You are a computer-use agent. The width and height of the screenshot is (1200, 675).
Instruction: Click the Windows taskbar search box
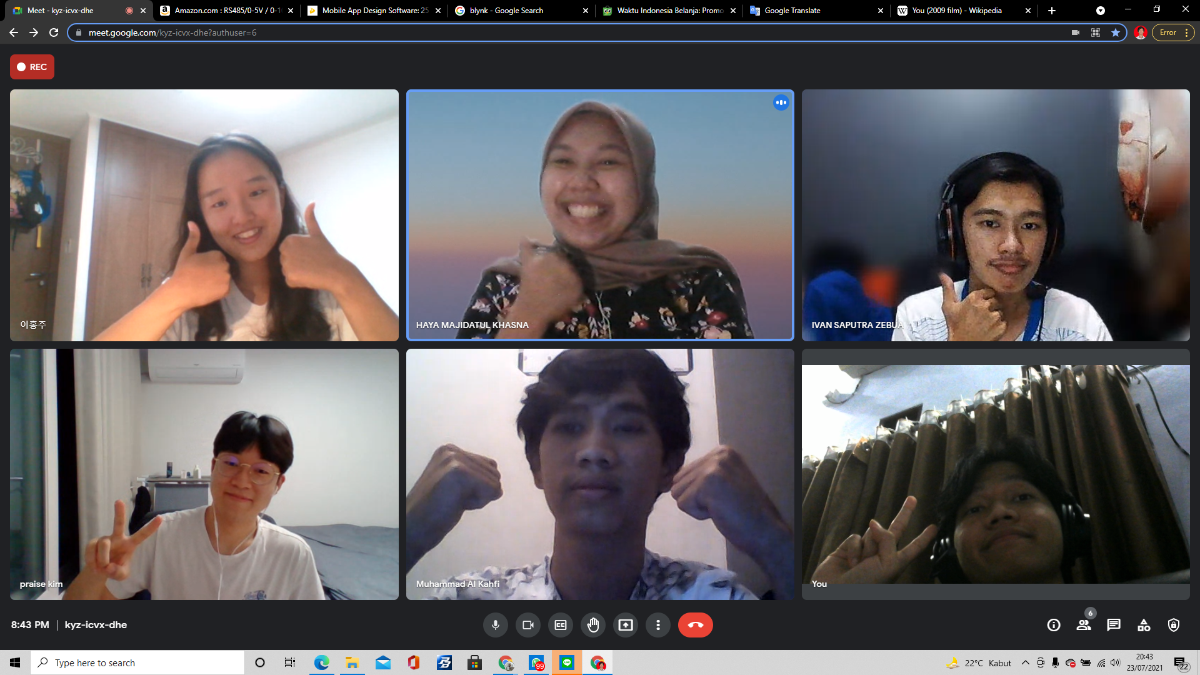(x=140, y=663)
